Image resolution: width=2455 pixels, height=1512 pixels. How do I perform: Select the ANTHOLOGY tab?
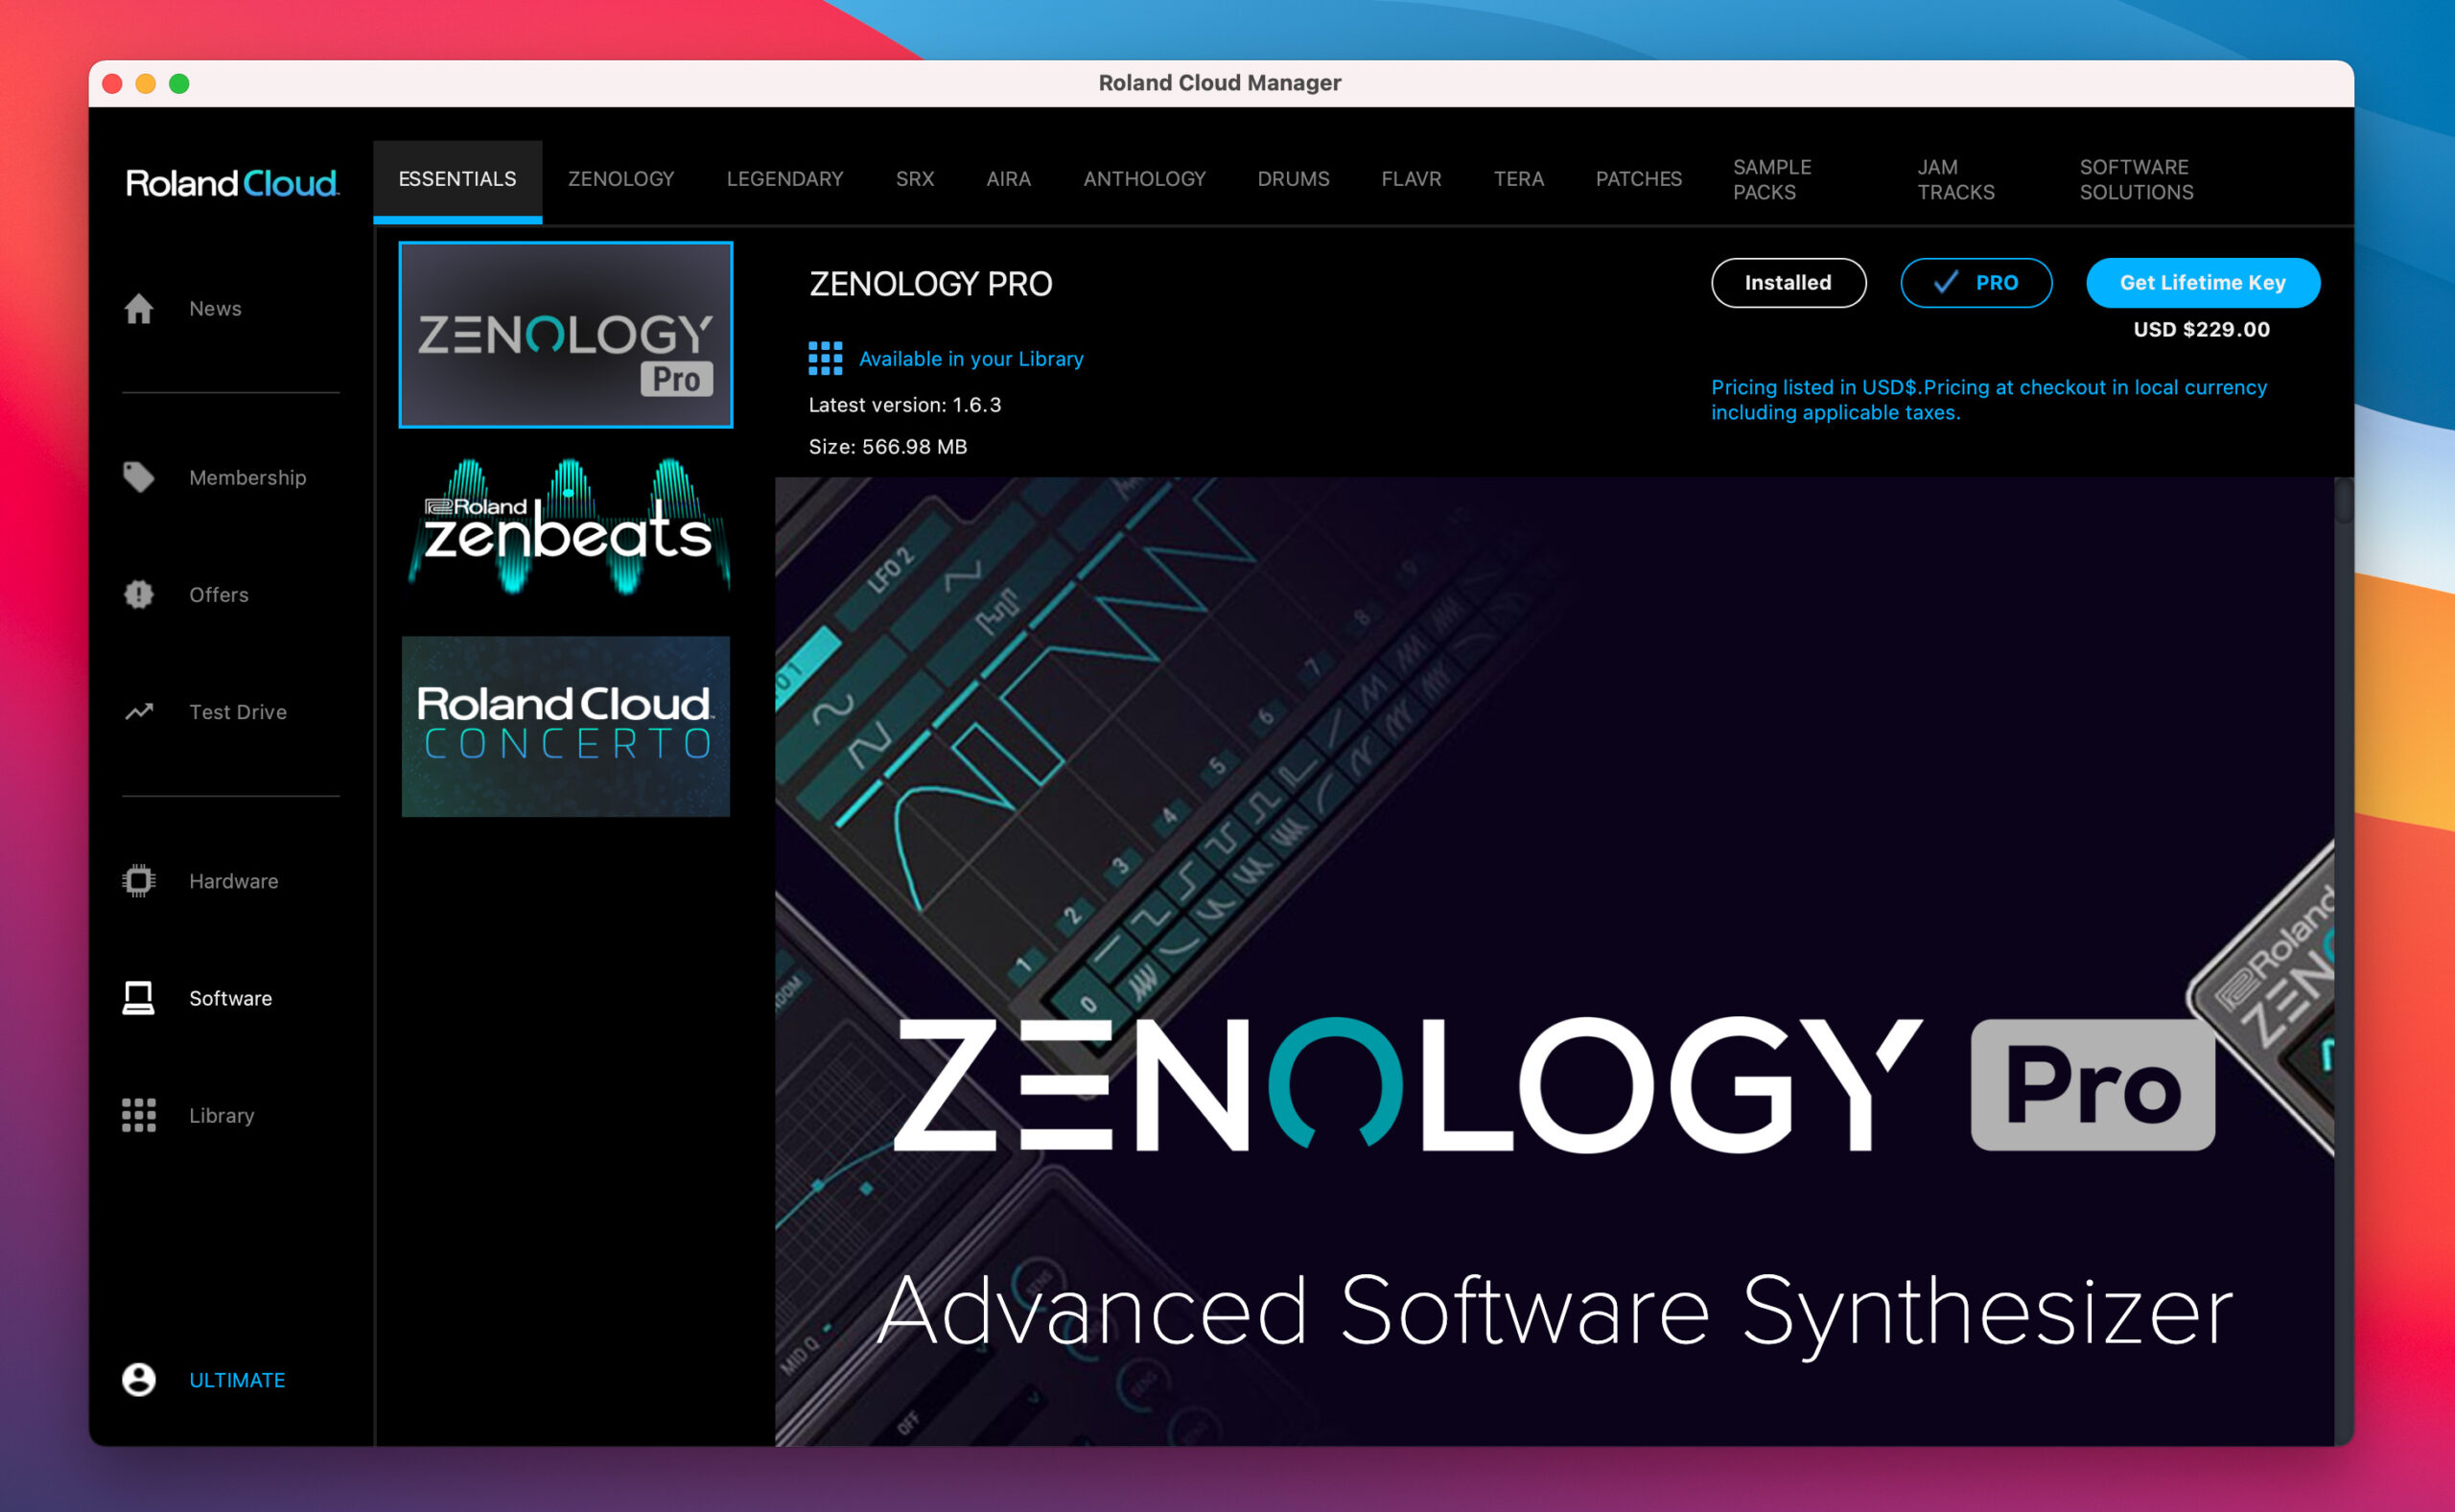(x=1145, y=179)
